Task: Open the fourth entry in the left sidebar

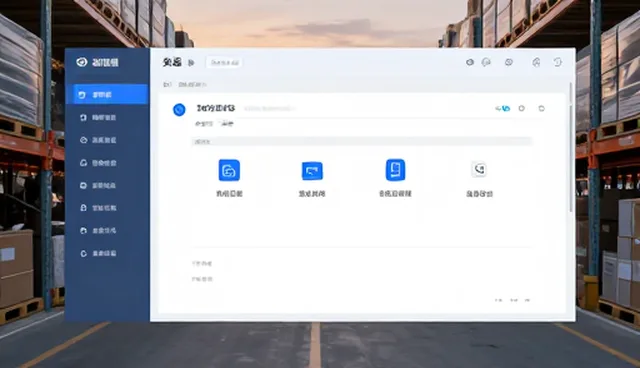Action: click(98, 163)
